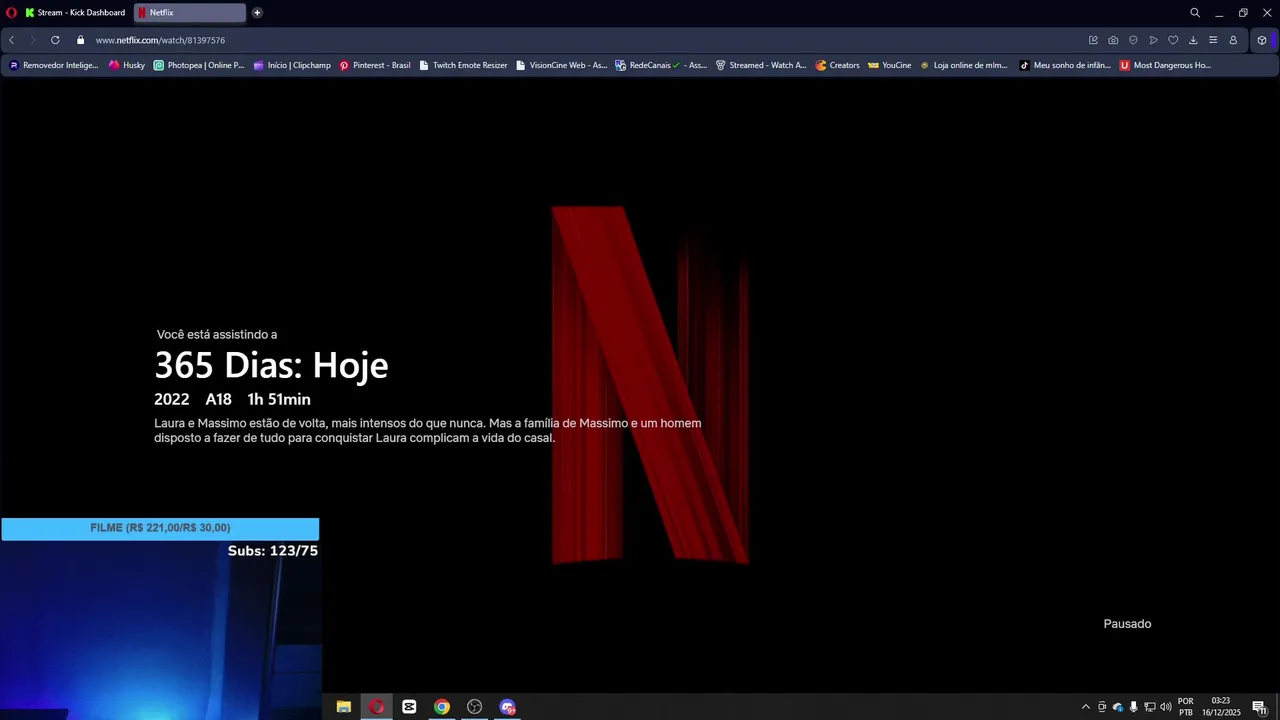Open the Most Dangerous Ho... bookmark
Viewport: 1280px width, 720px height.
pyautogui.click(x=1165, y=65)
